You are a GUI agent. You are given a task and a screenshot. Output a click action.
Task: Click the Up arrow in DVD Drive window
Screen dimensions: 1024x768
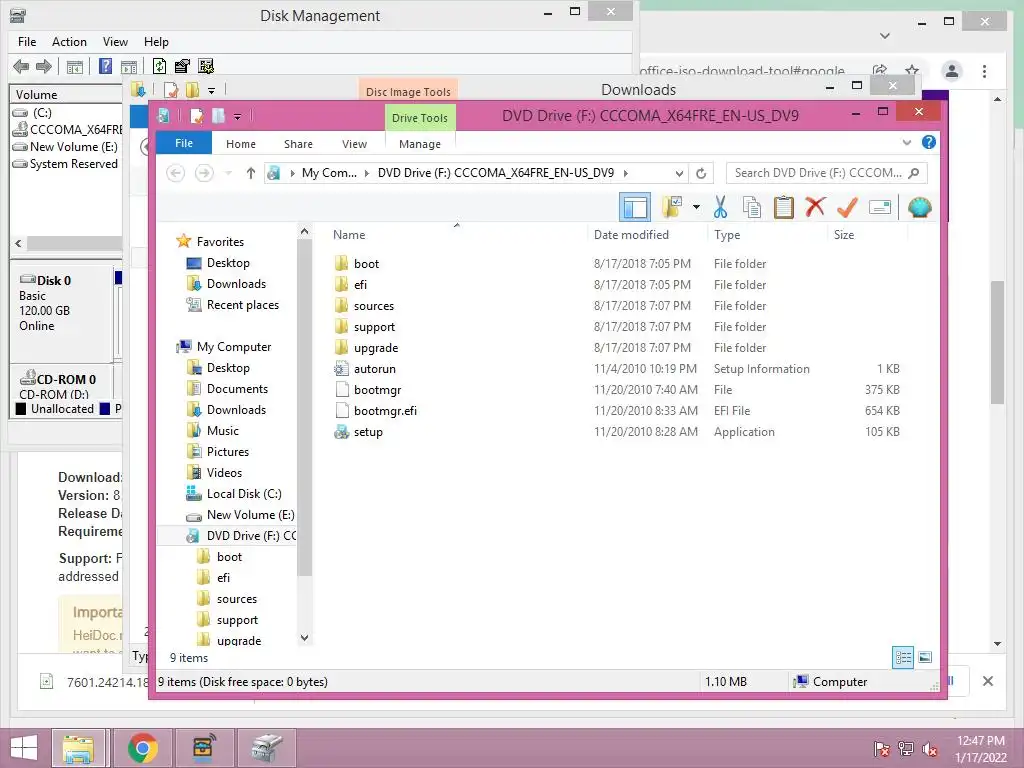(251, 173)
